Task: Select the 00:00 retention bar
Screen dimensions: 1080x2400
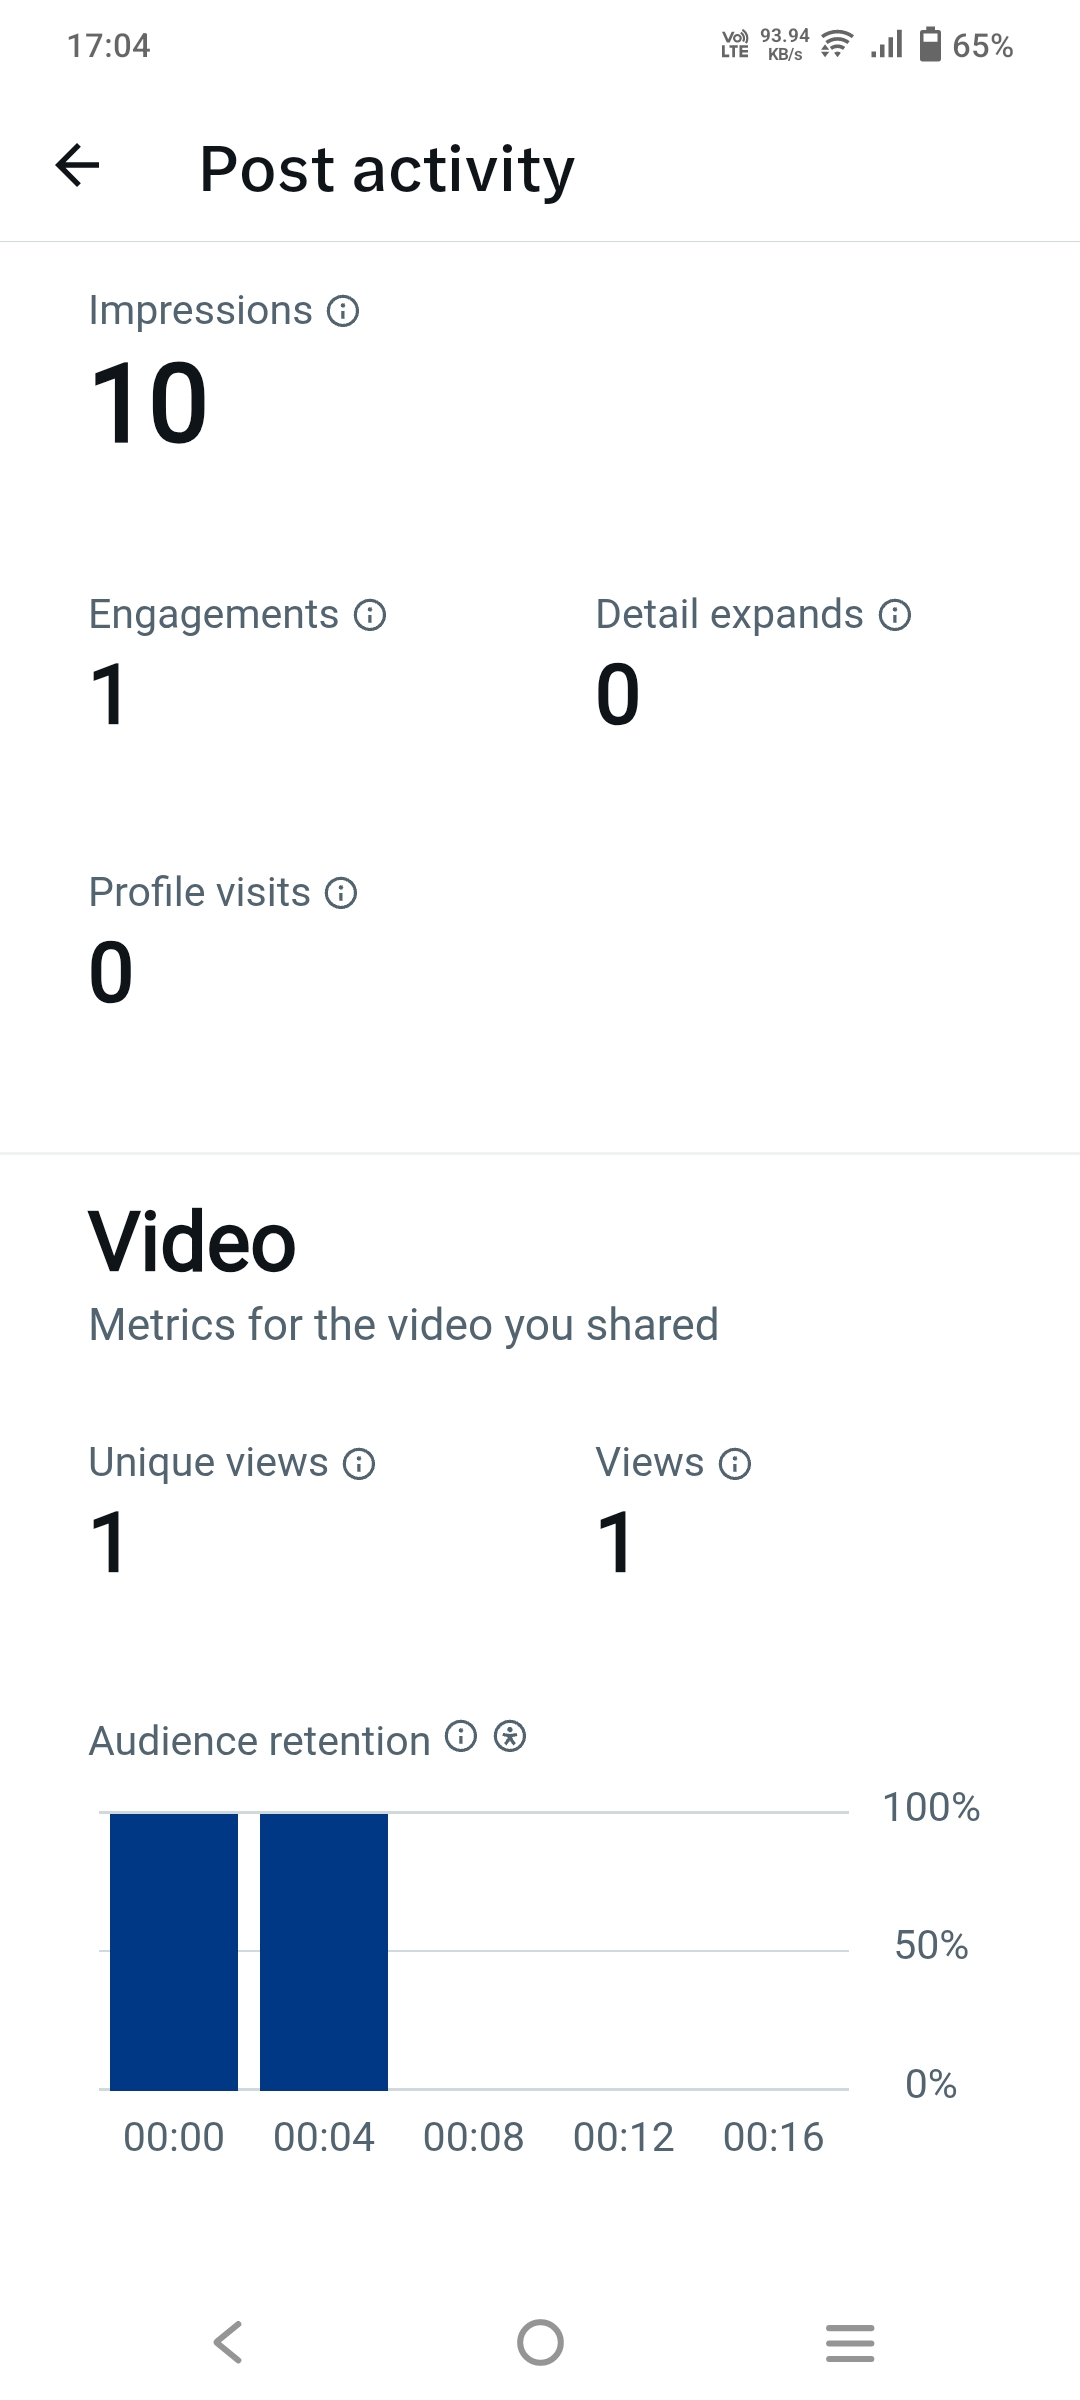Action: 174,1951
